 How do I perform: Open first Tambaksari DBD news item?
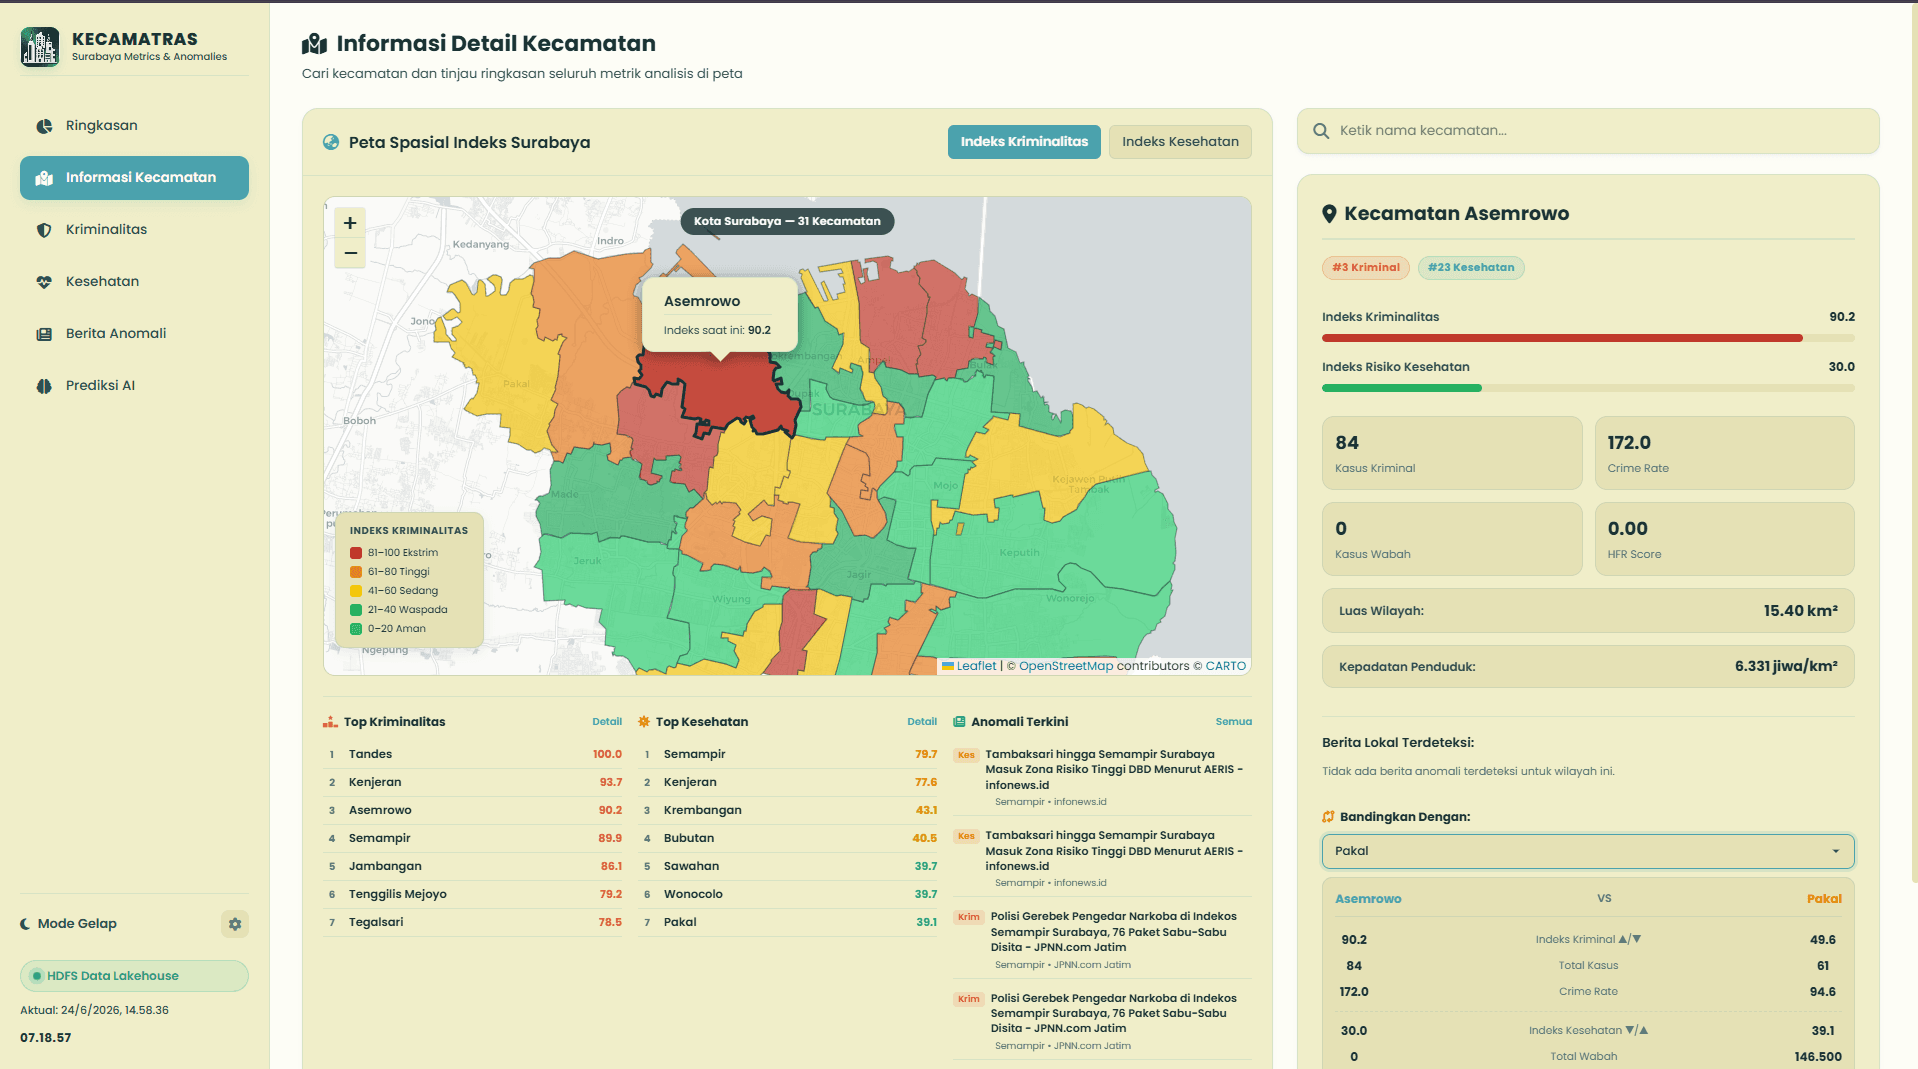coord(1102,778)
